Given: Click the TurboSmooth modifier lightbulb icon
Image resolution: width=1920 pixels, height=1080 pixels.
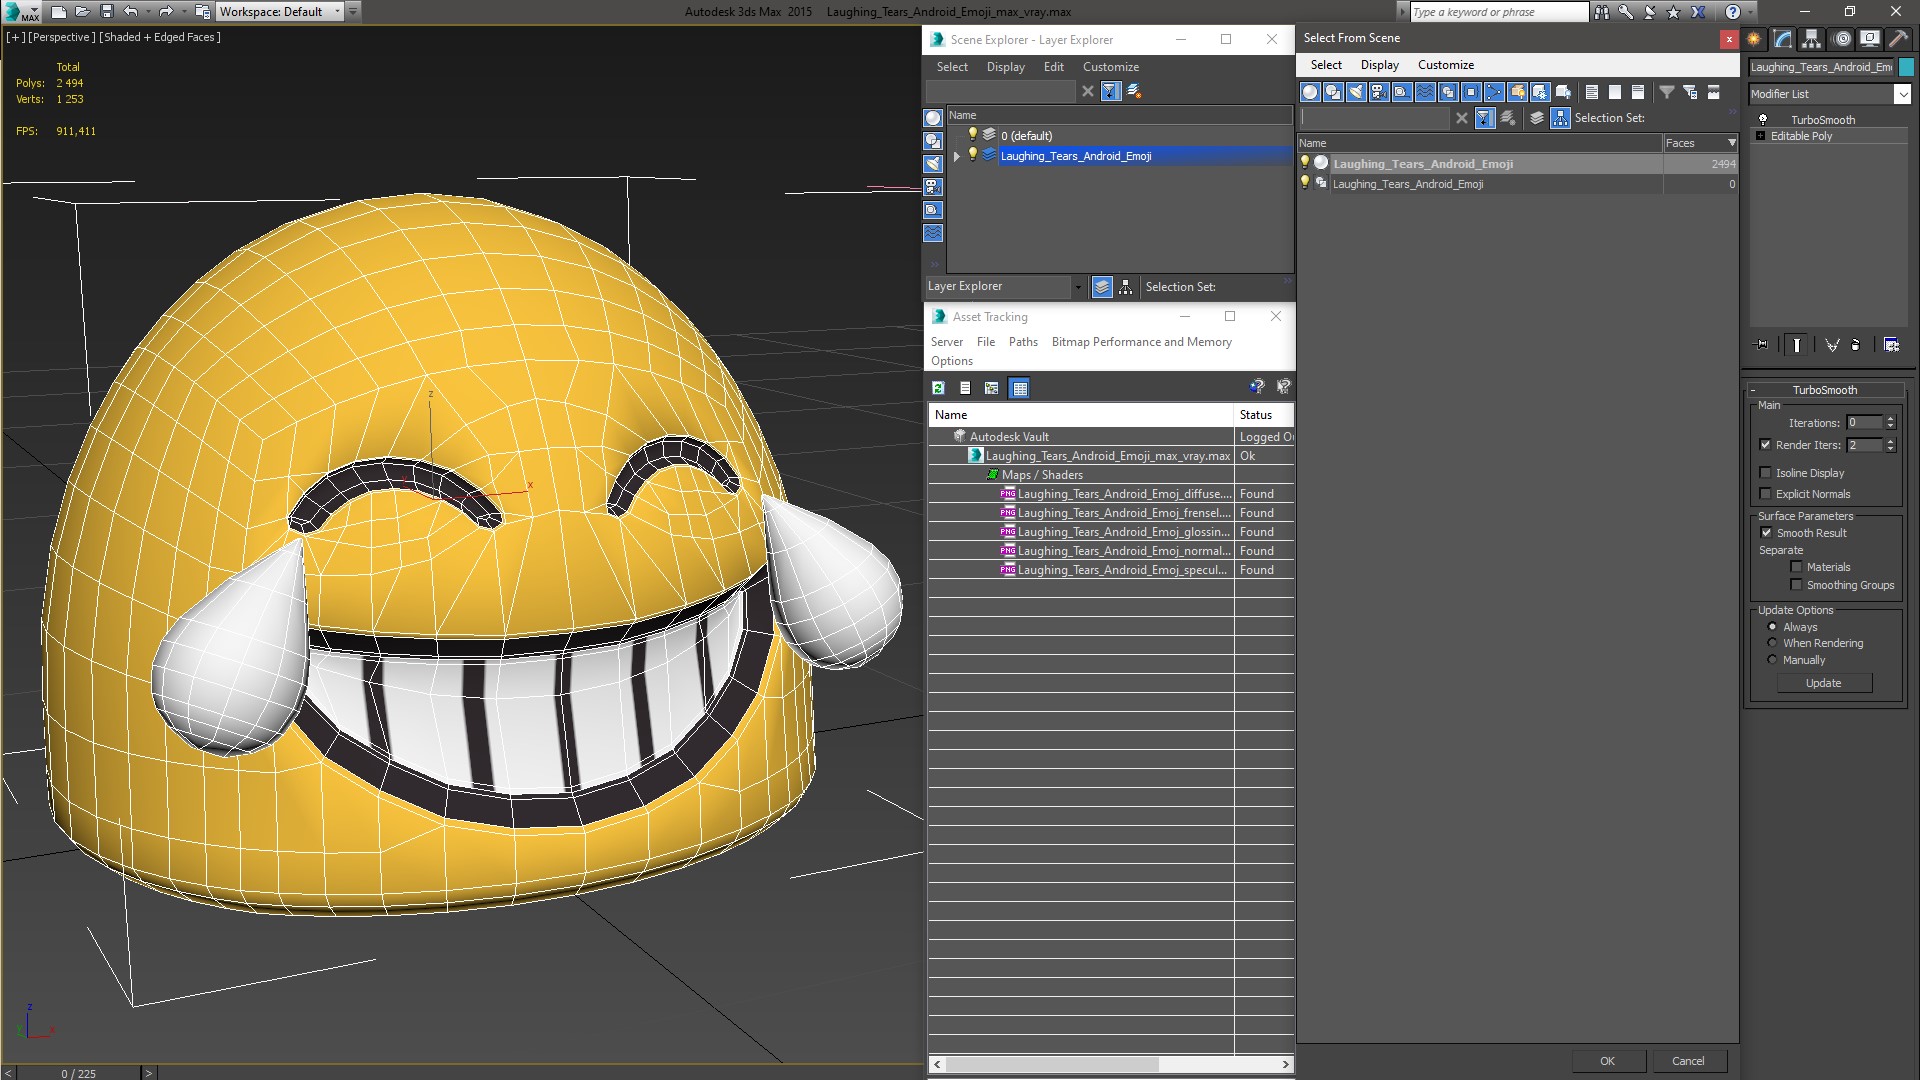Looking at the screenshot, I should [x=1763, y=120].
